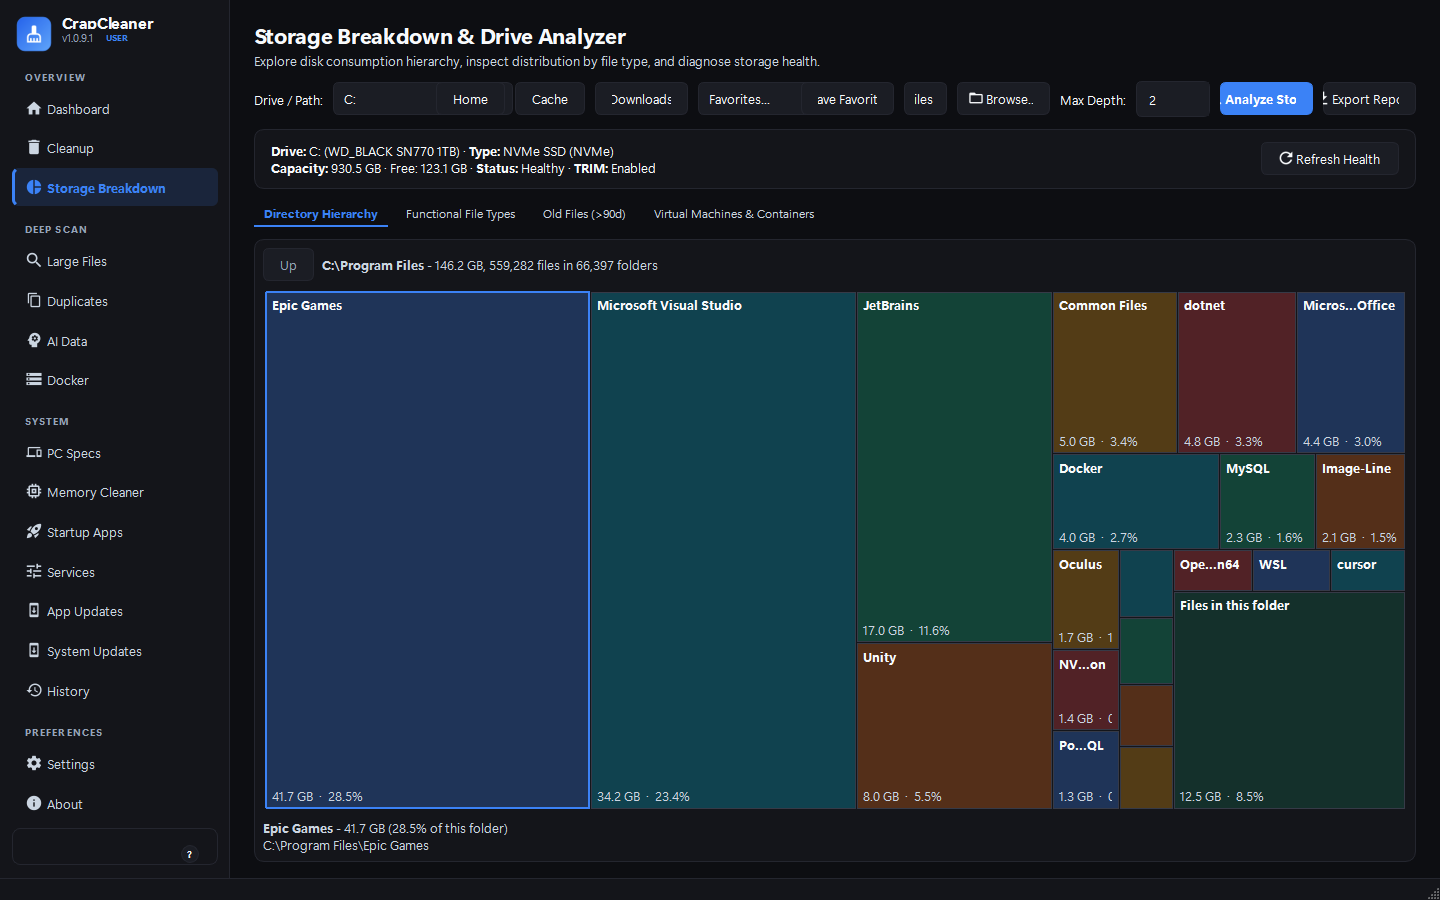Click the Max Depth number field

pyautogui.click(x=1173, y=99)
